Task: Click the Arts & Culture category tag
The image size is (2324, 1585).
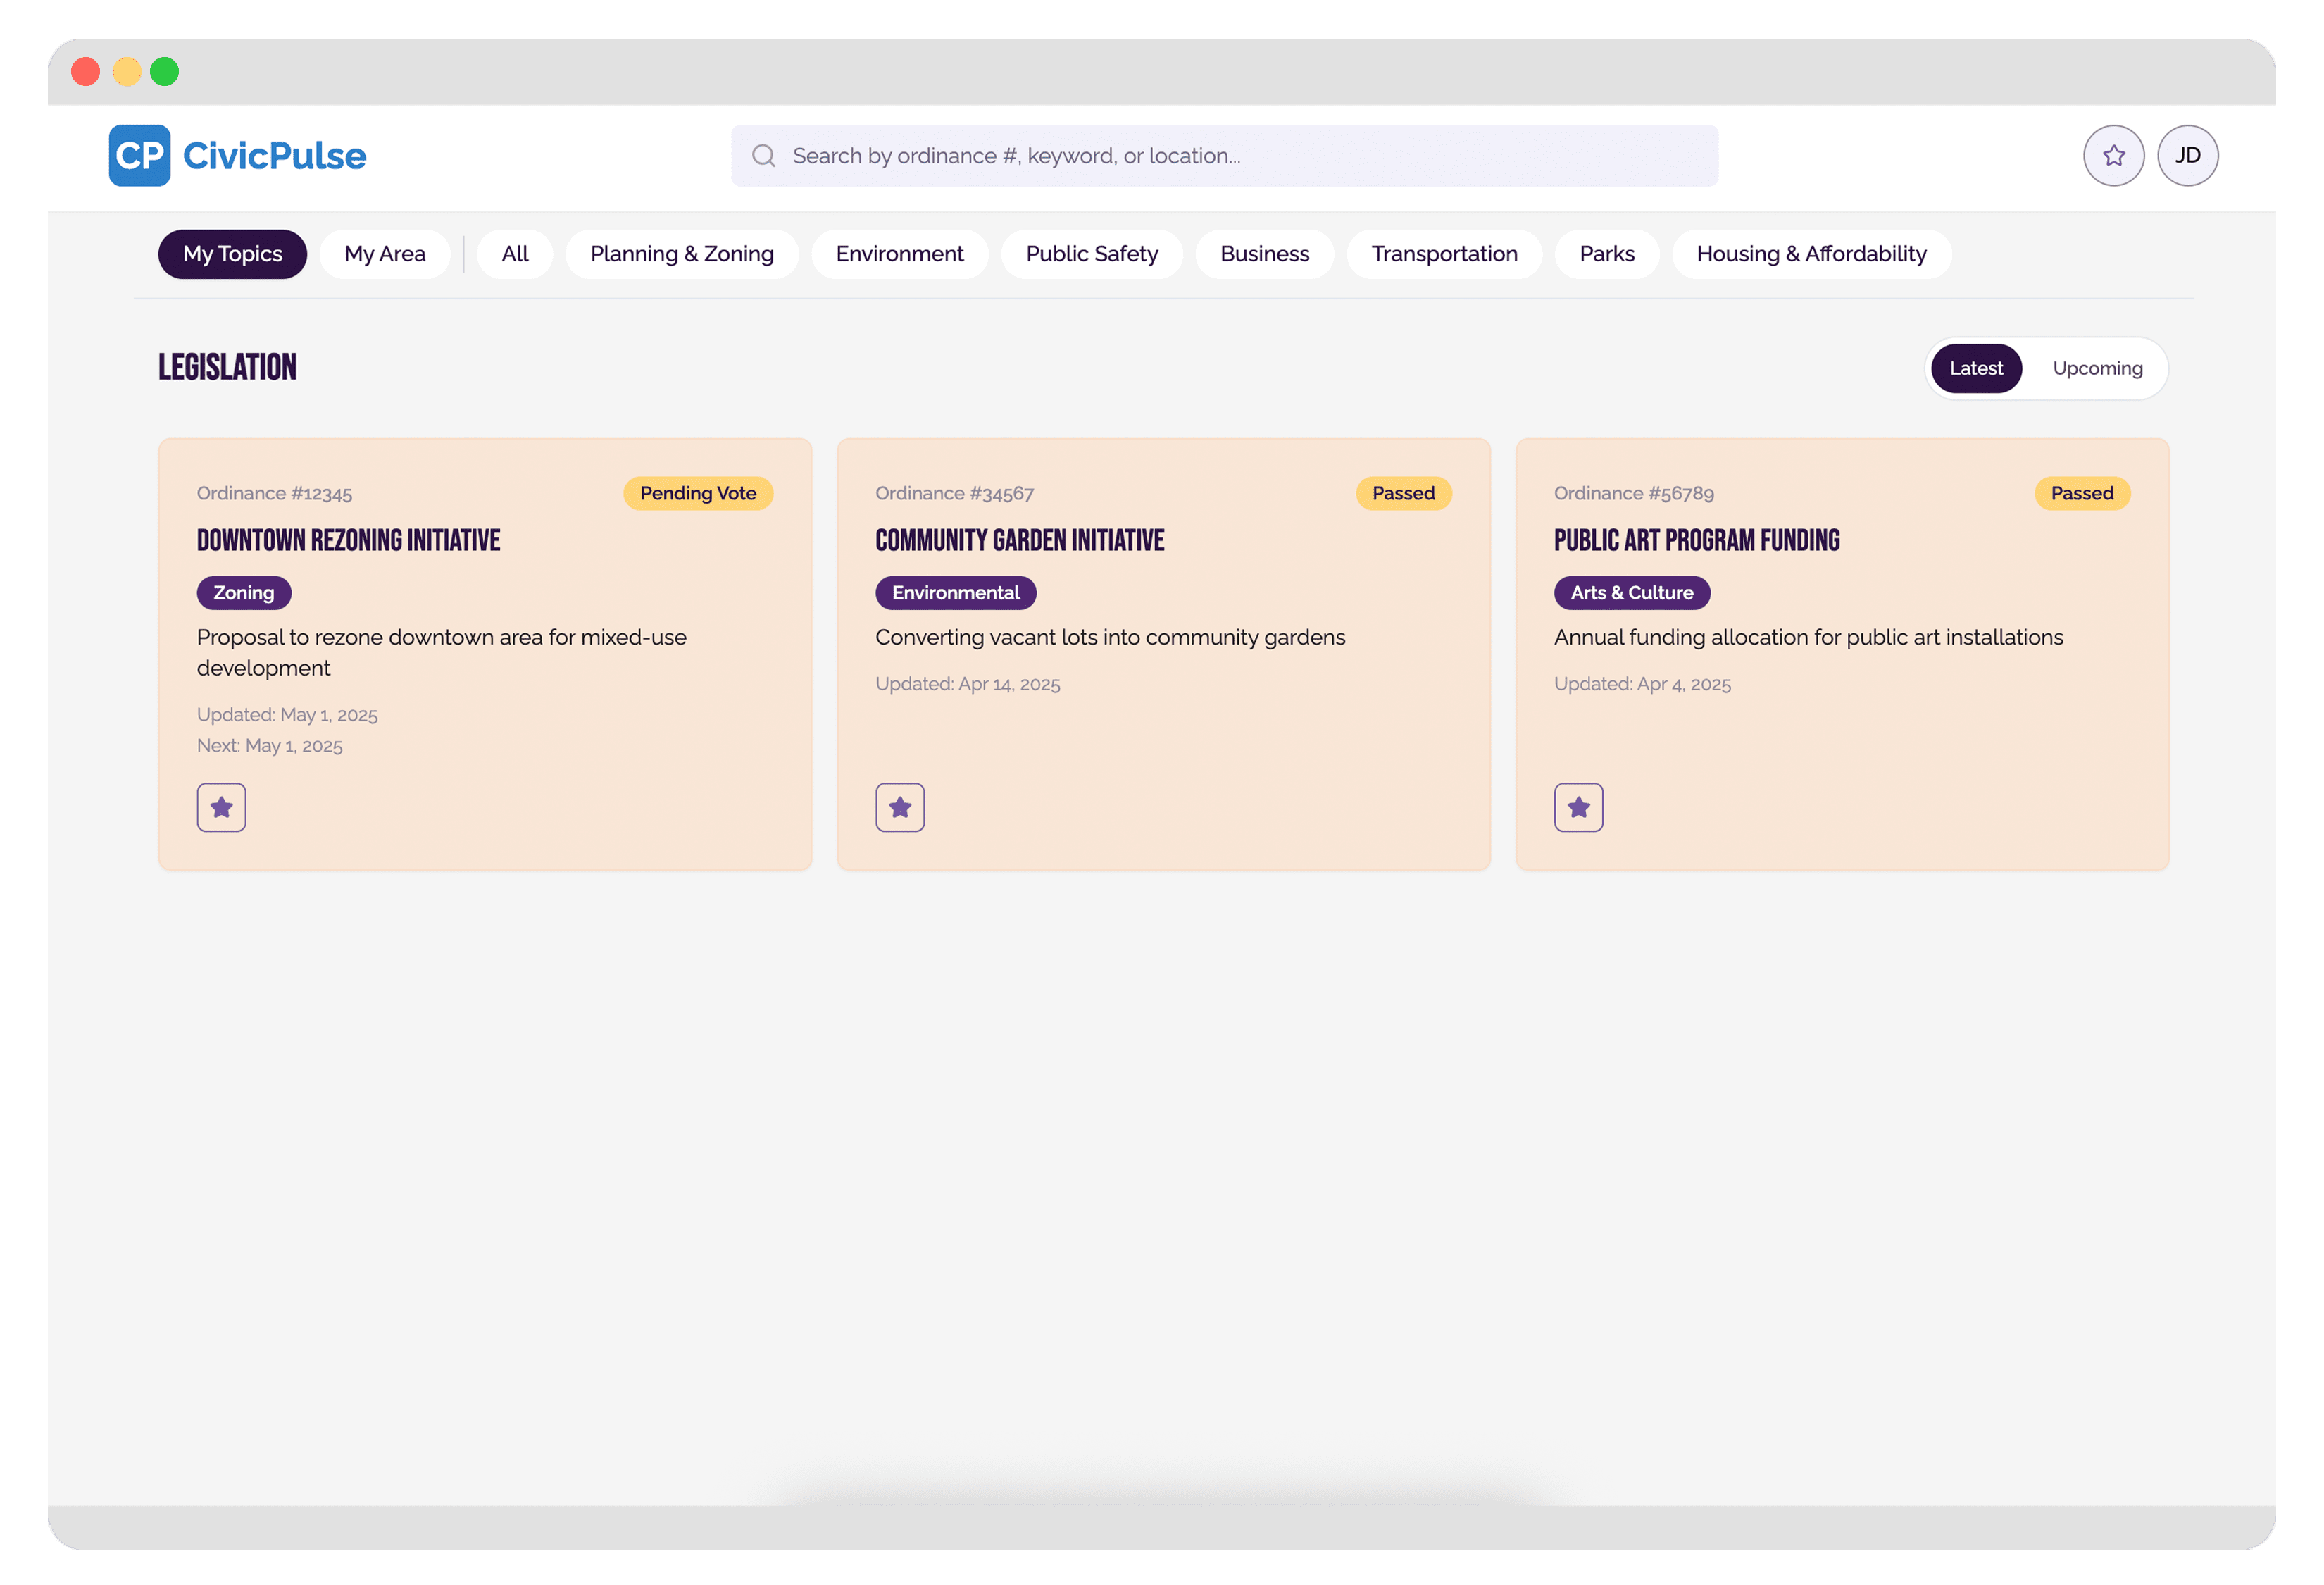Action: pyautogui.click(x=1632, y=593)
